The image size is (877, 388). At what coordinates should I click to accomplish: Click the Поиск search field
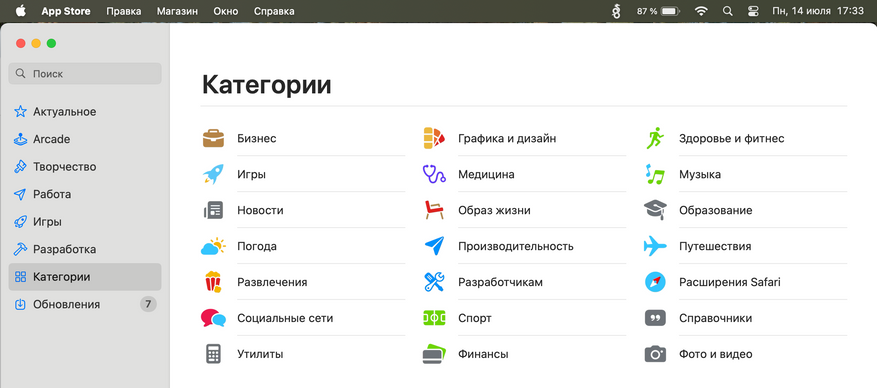tap(85, 73)
